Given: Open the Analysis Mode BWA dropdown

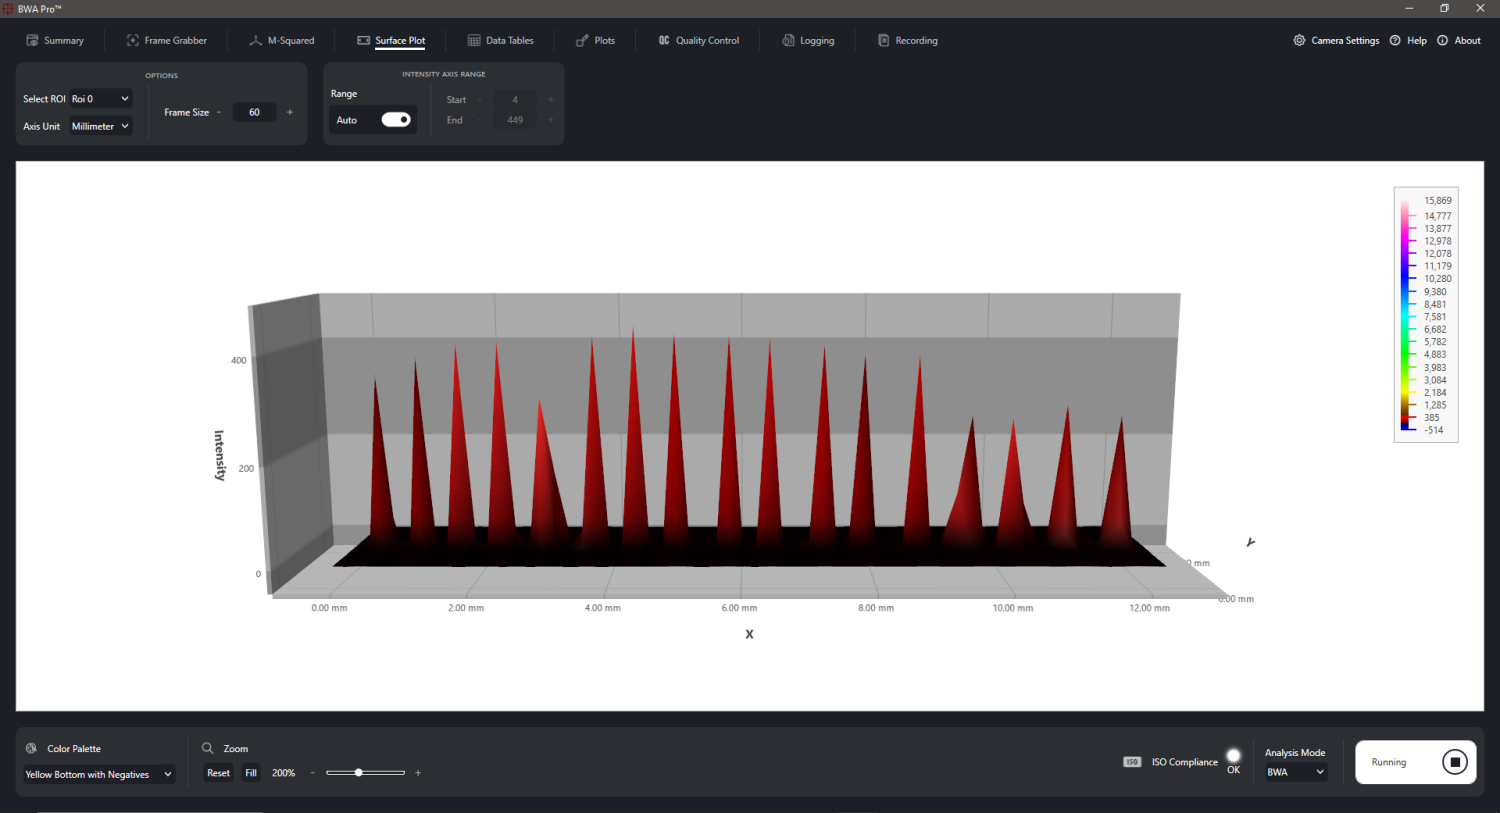Looking at the screenshot, I should [1296, 772].
